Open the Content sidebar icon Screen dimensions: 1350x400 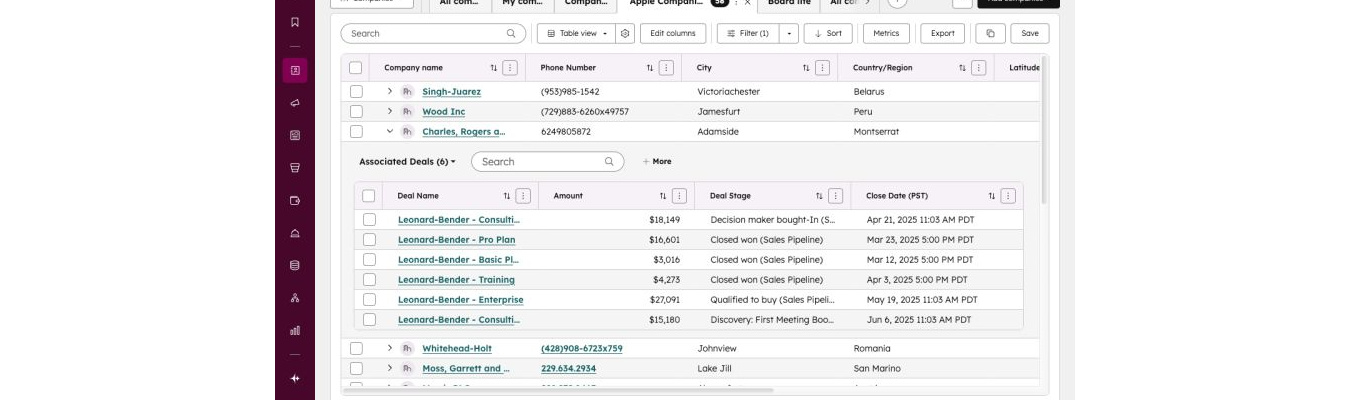click(295, 135)
